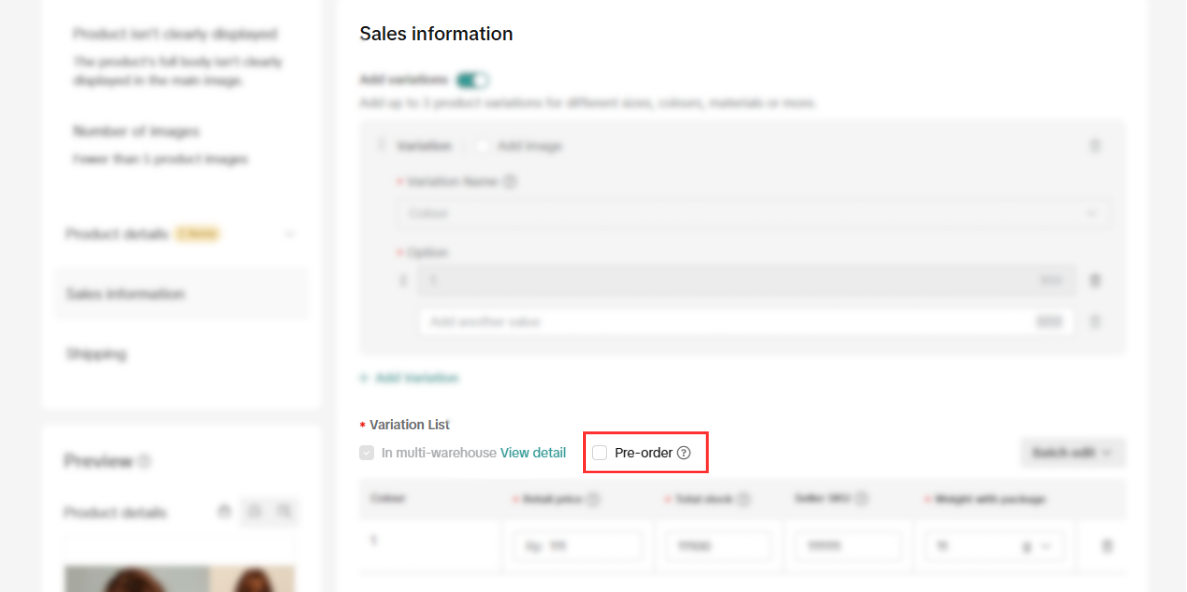Screen dimensions: 1187x592
Task: Click the Retail price help icon
Action: (593, 499)
